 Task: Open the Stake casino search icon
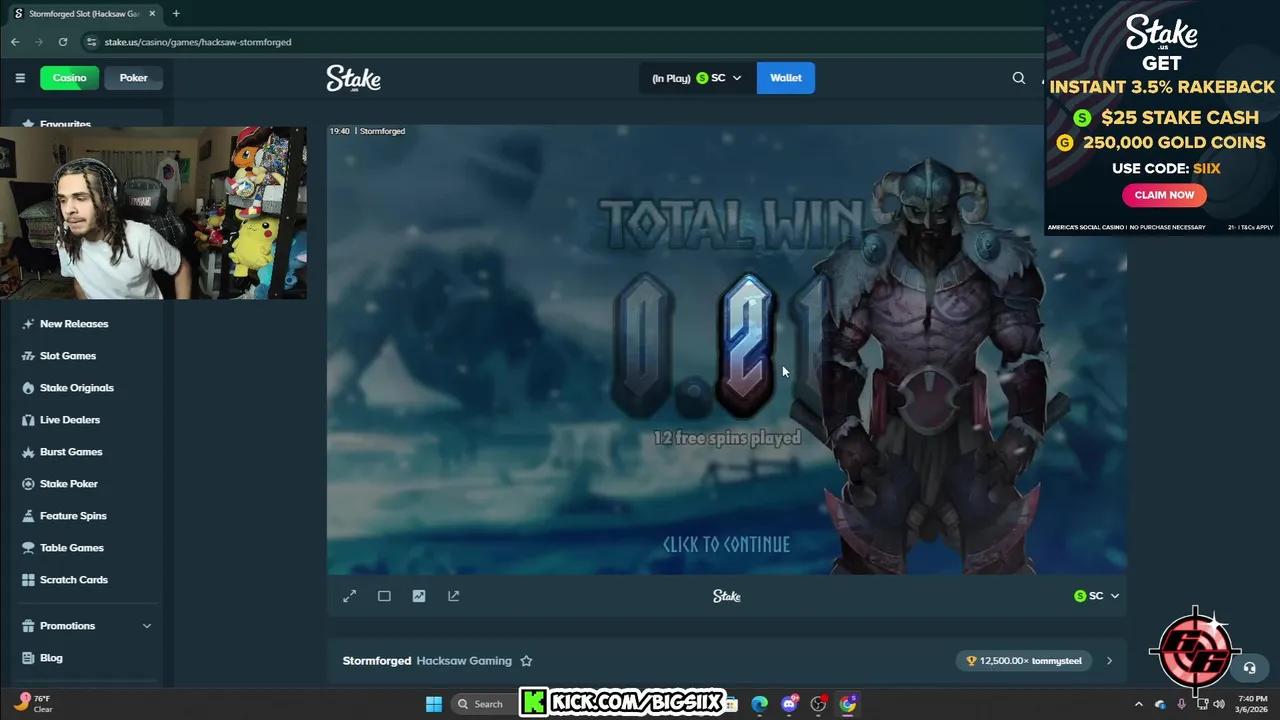(1018, 77)
